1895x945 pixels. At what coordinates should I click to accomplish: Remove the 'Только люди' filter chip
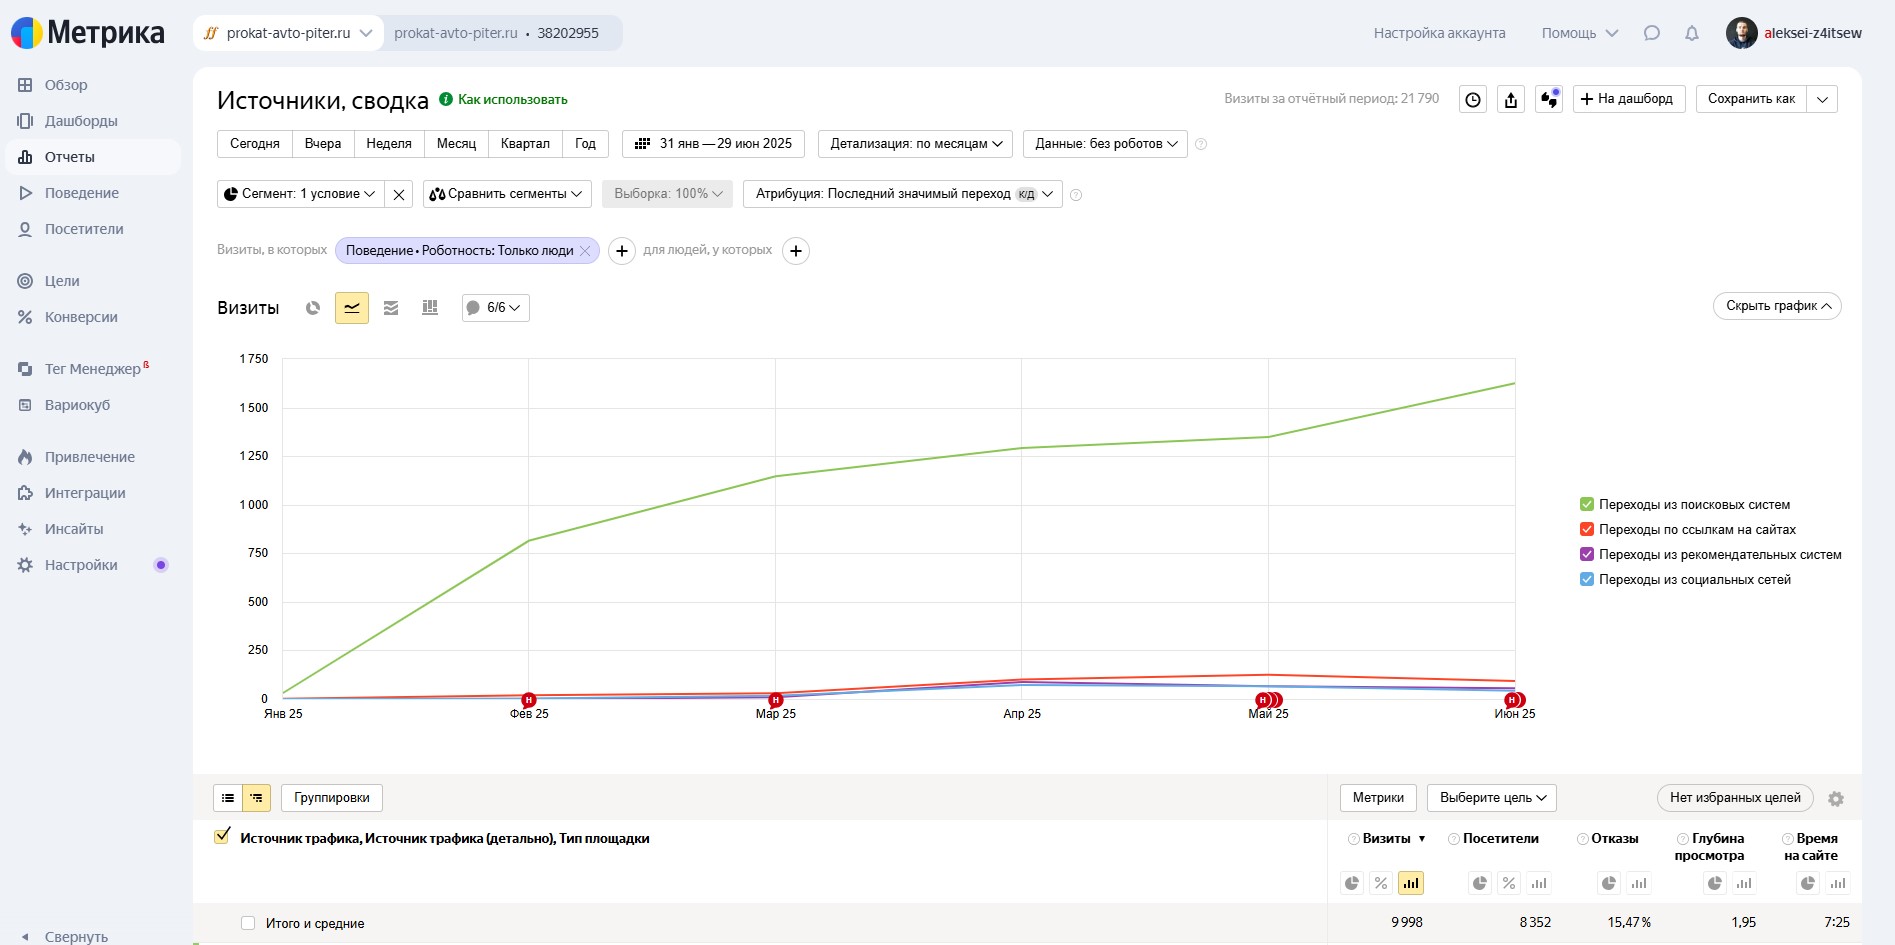coord(586,251)
